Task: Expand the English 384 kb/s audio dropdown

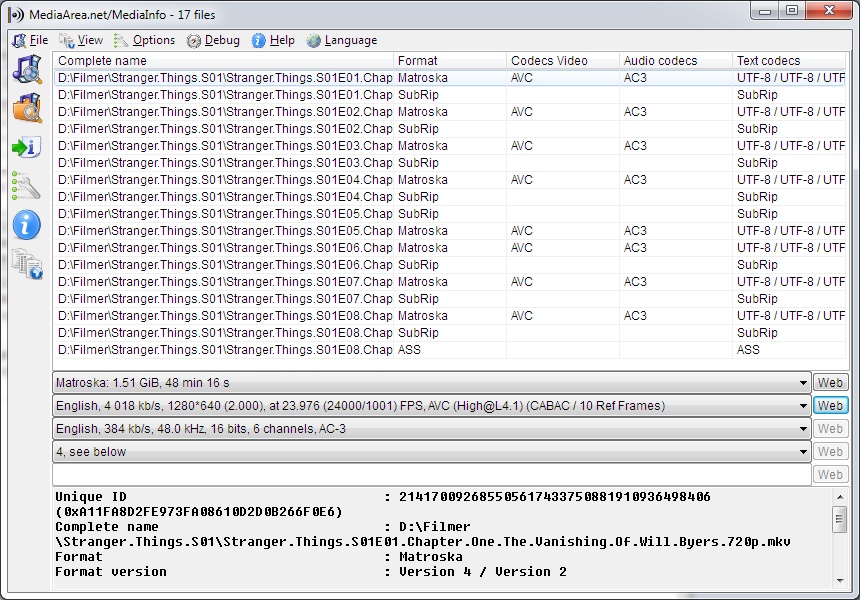Action: pos(803,429)
